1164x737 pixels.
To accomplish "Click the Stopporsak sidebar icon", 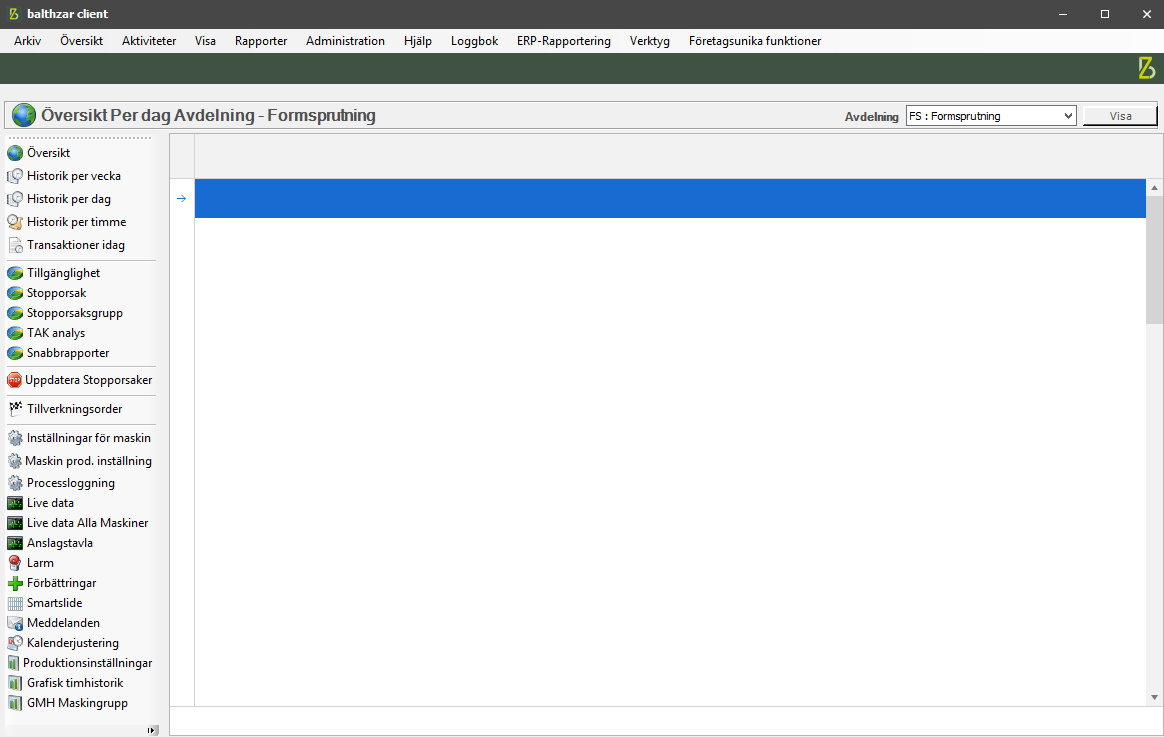I will point(15,293).
